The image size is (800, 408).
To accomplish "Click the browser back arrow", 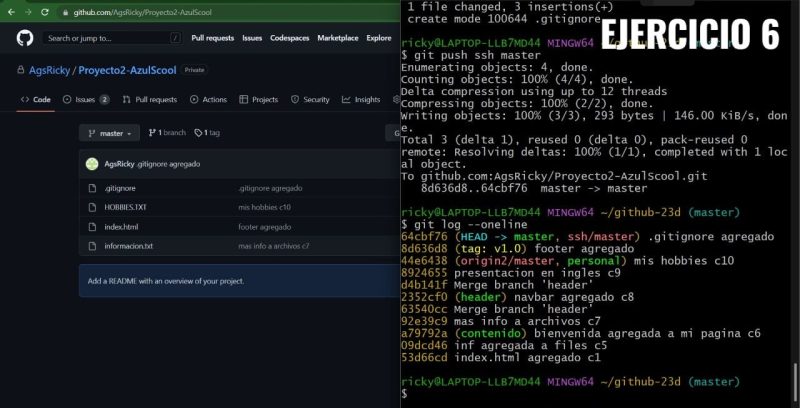I will click(10, 12).
